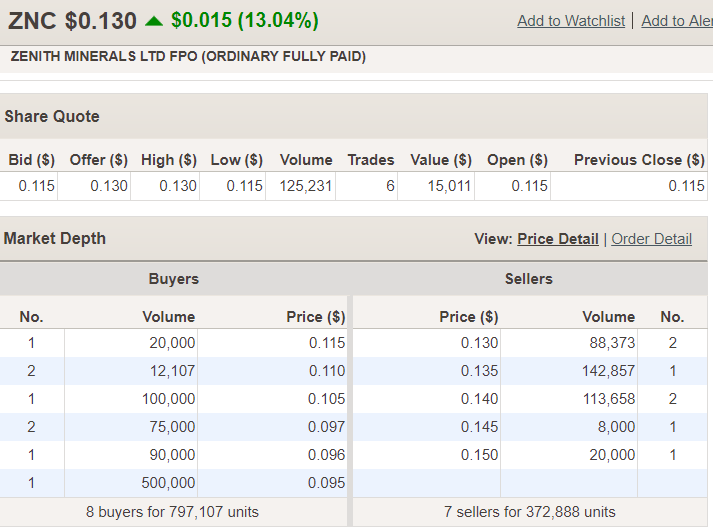
Task: Select seller volume 88,373
Action: click(x=612, y=343)
